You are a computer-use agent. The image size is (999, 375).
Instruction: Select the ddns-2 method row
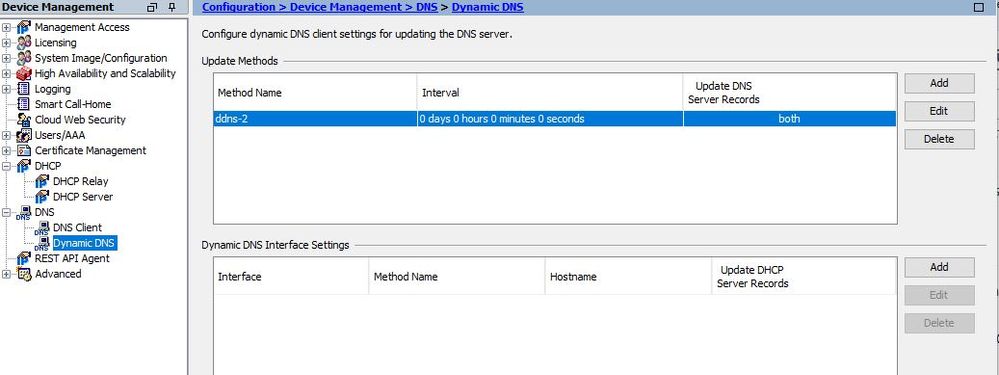point(555,119)
